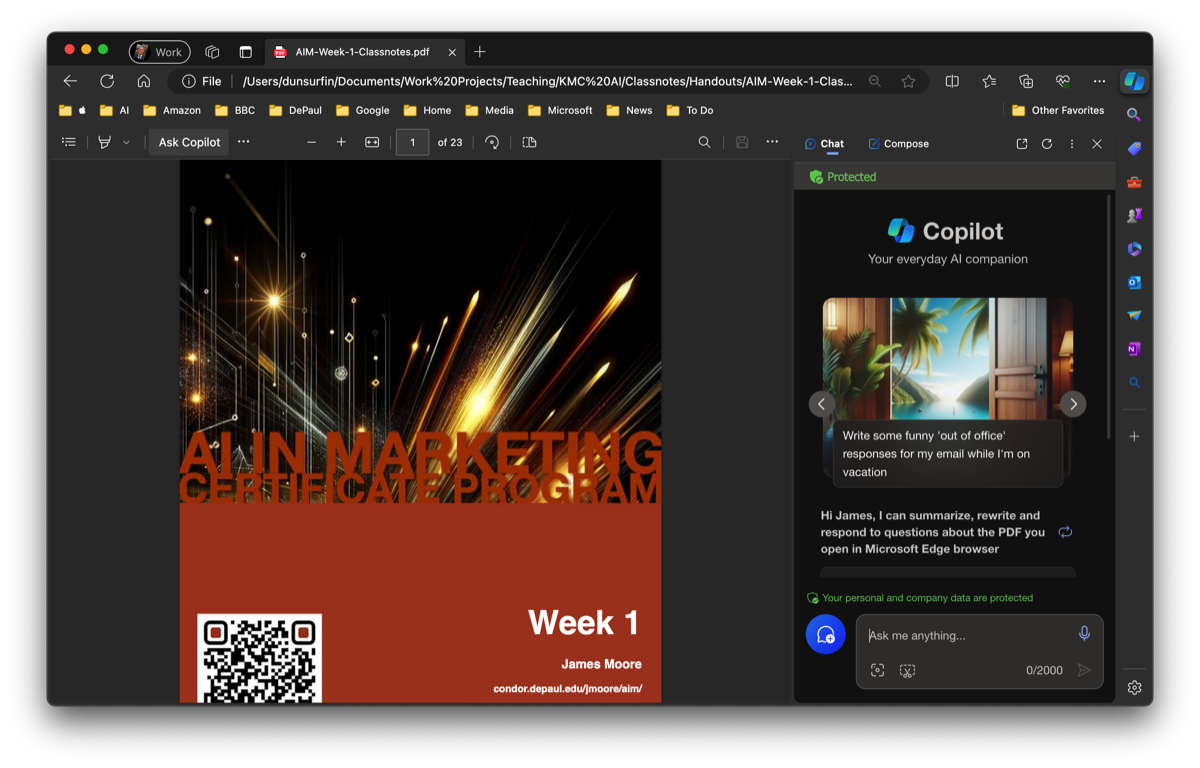Open Copilot chat in a new tab
Screen dimensions: 1200x768
[1022, 144]
